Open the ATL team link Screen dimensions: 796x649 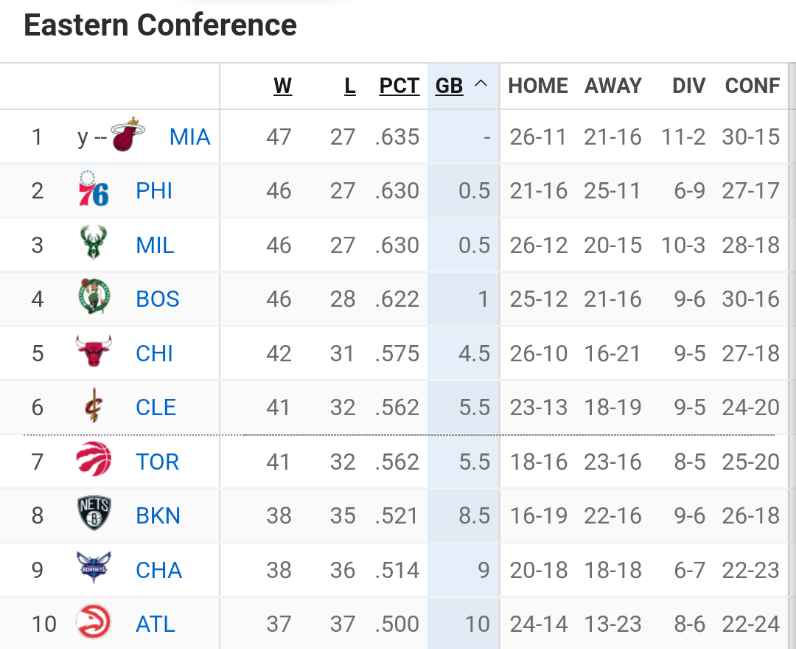pyautogui.click(x=155, y=624)
